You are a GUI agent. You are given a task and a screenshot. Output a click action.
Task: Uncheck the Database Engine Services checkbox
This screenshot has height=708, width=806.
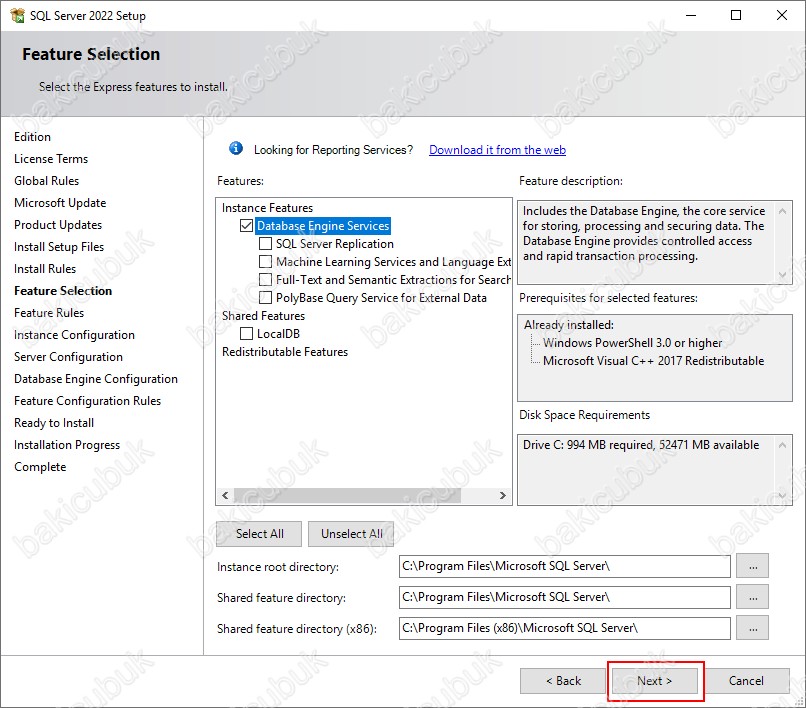coord(246,226)
